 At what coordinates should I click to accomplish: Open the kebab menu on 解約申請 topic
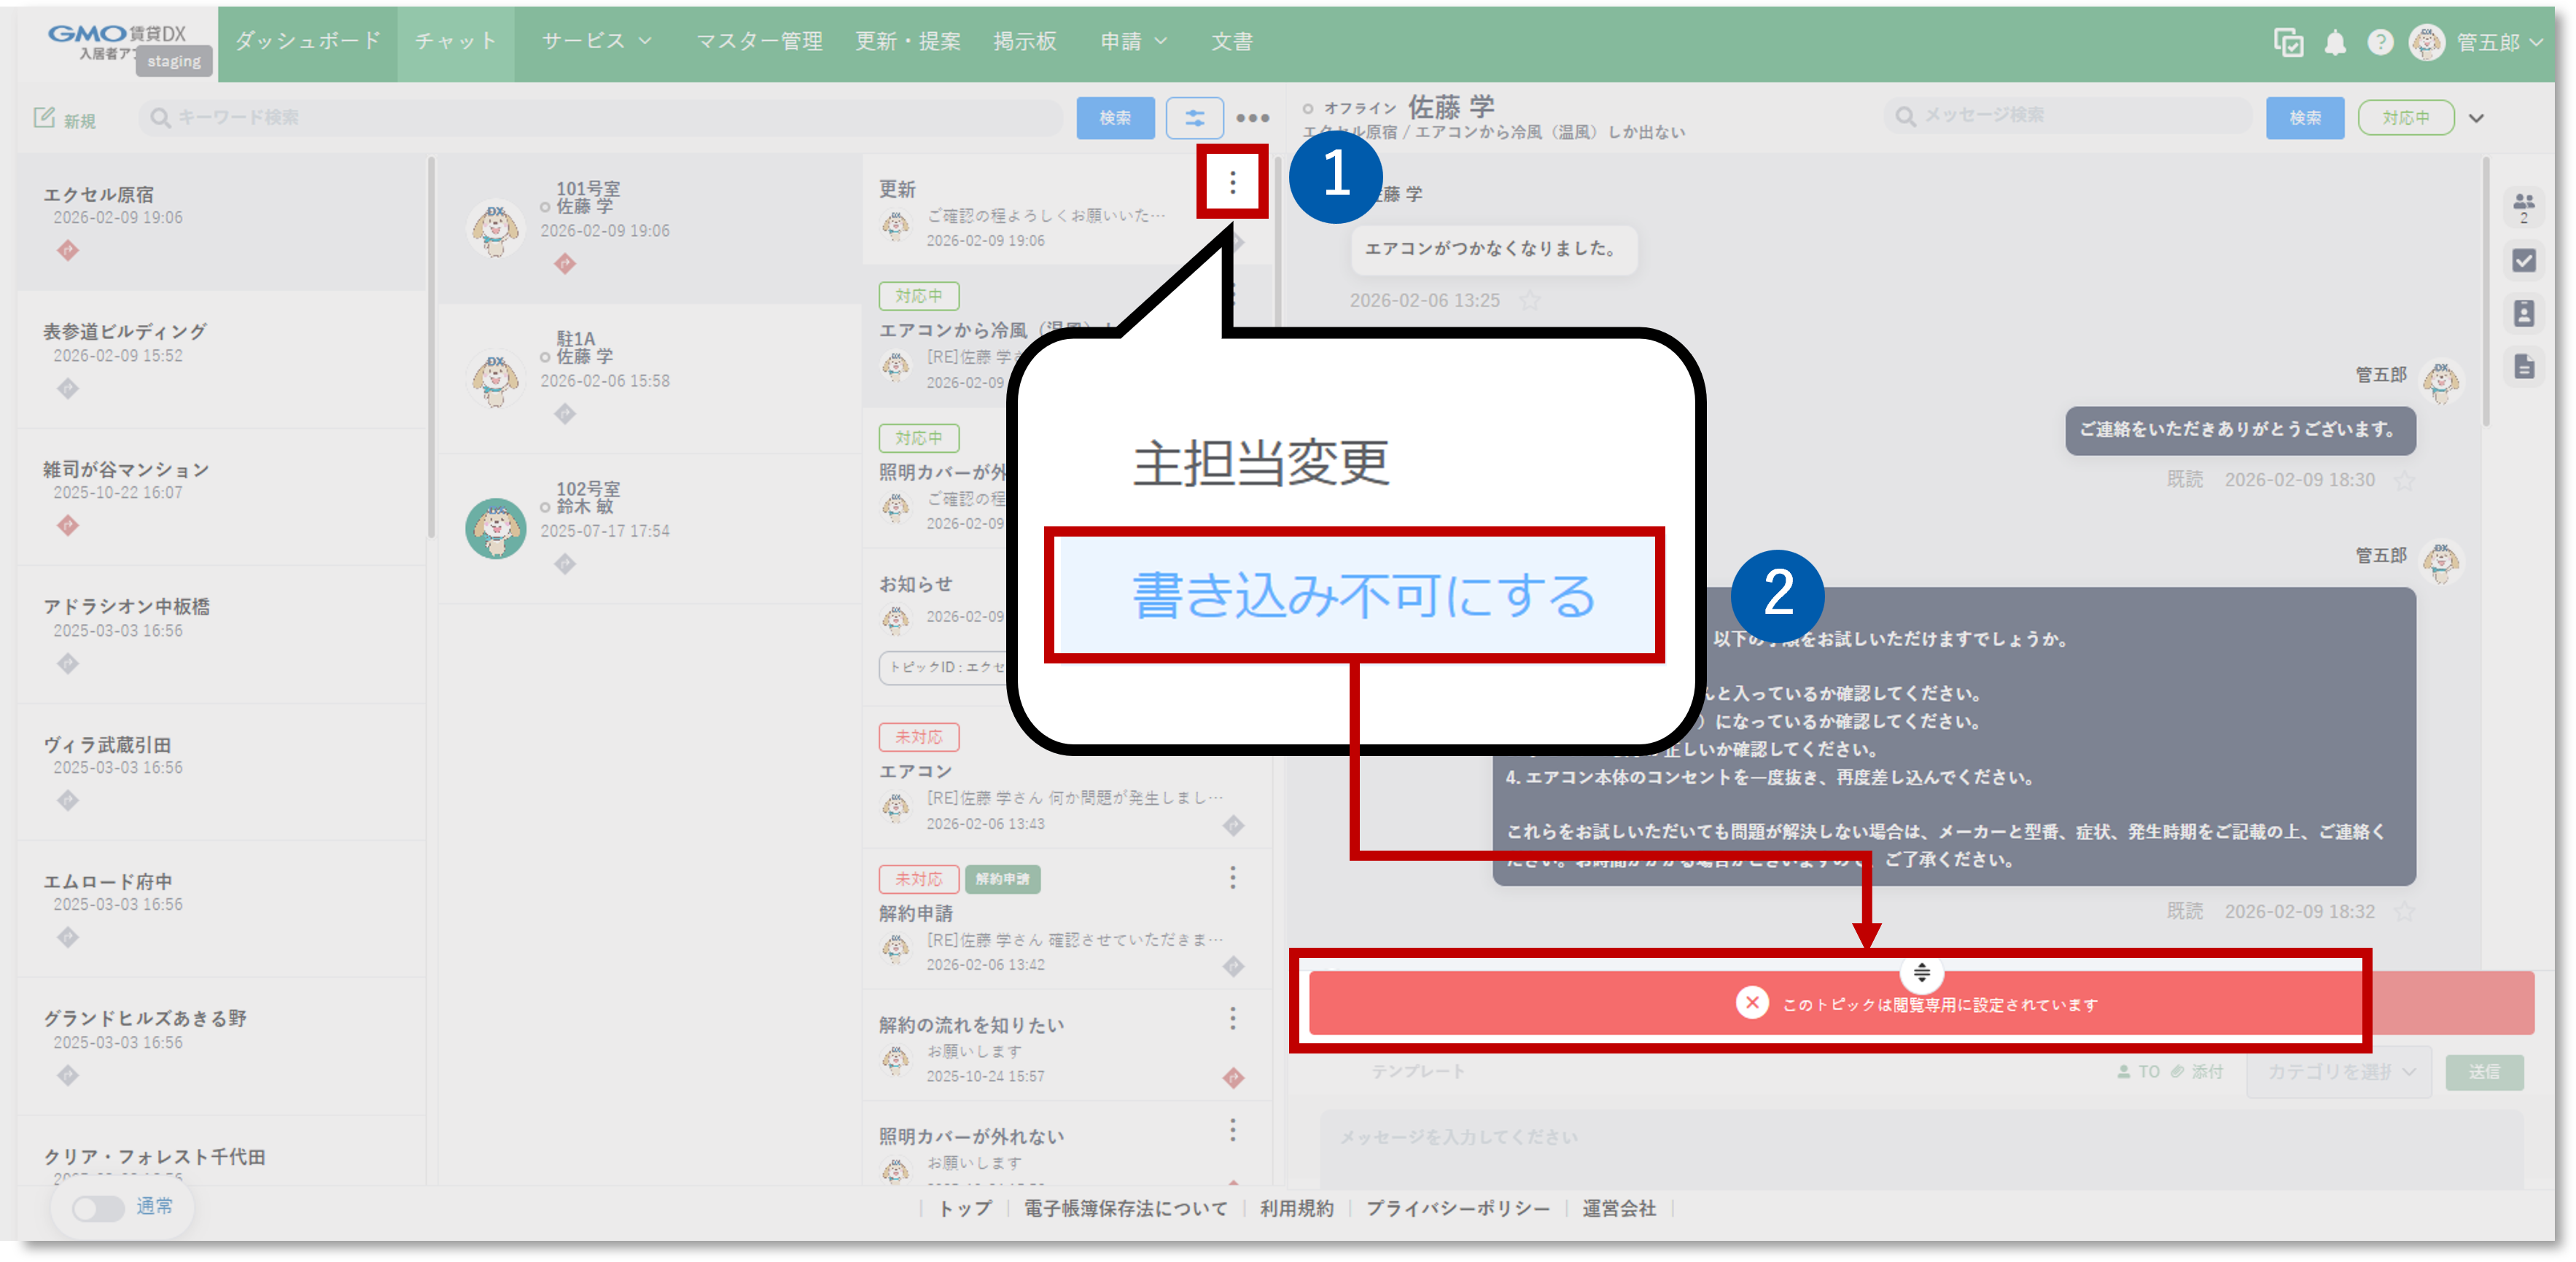tap(1233, 878)
